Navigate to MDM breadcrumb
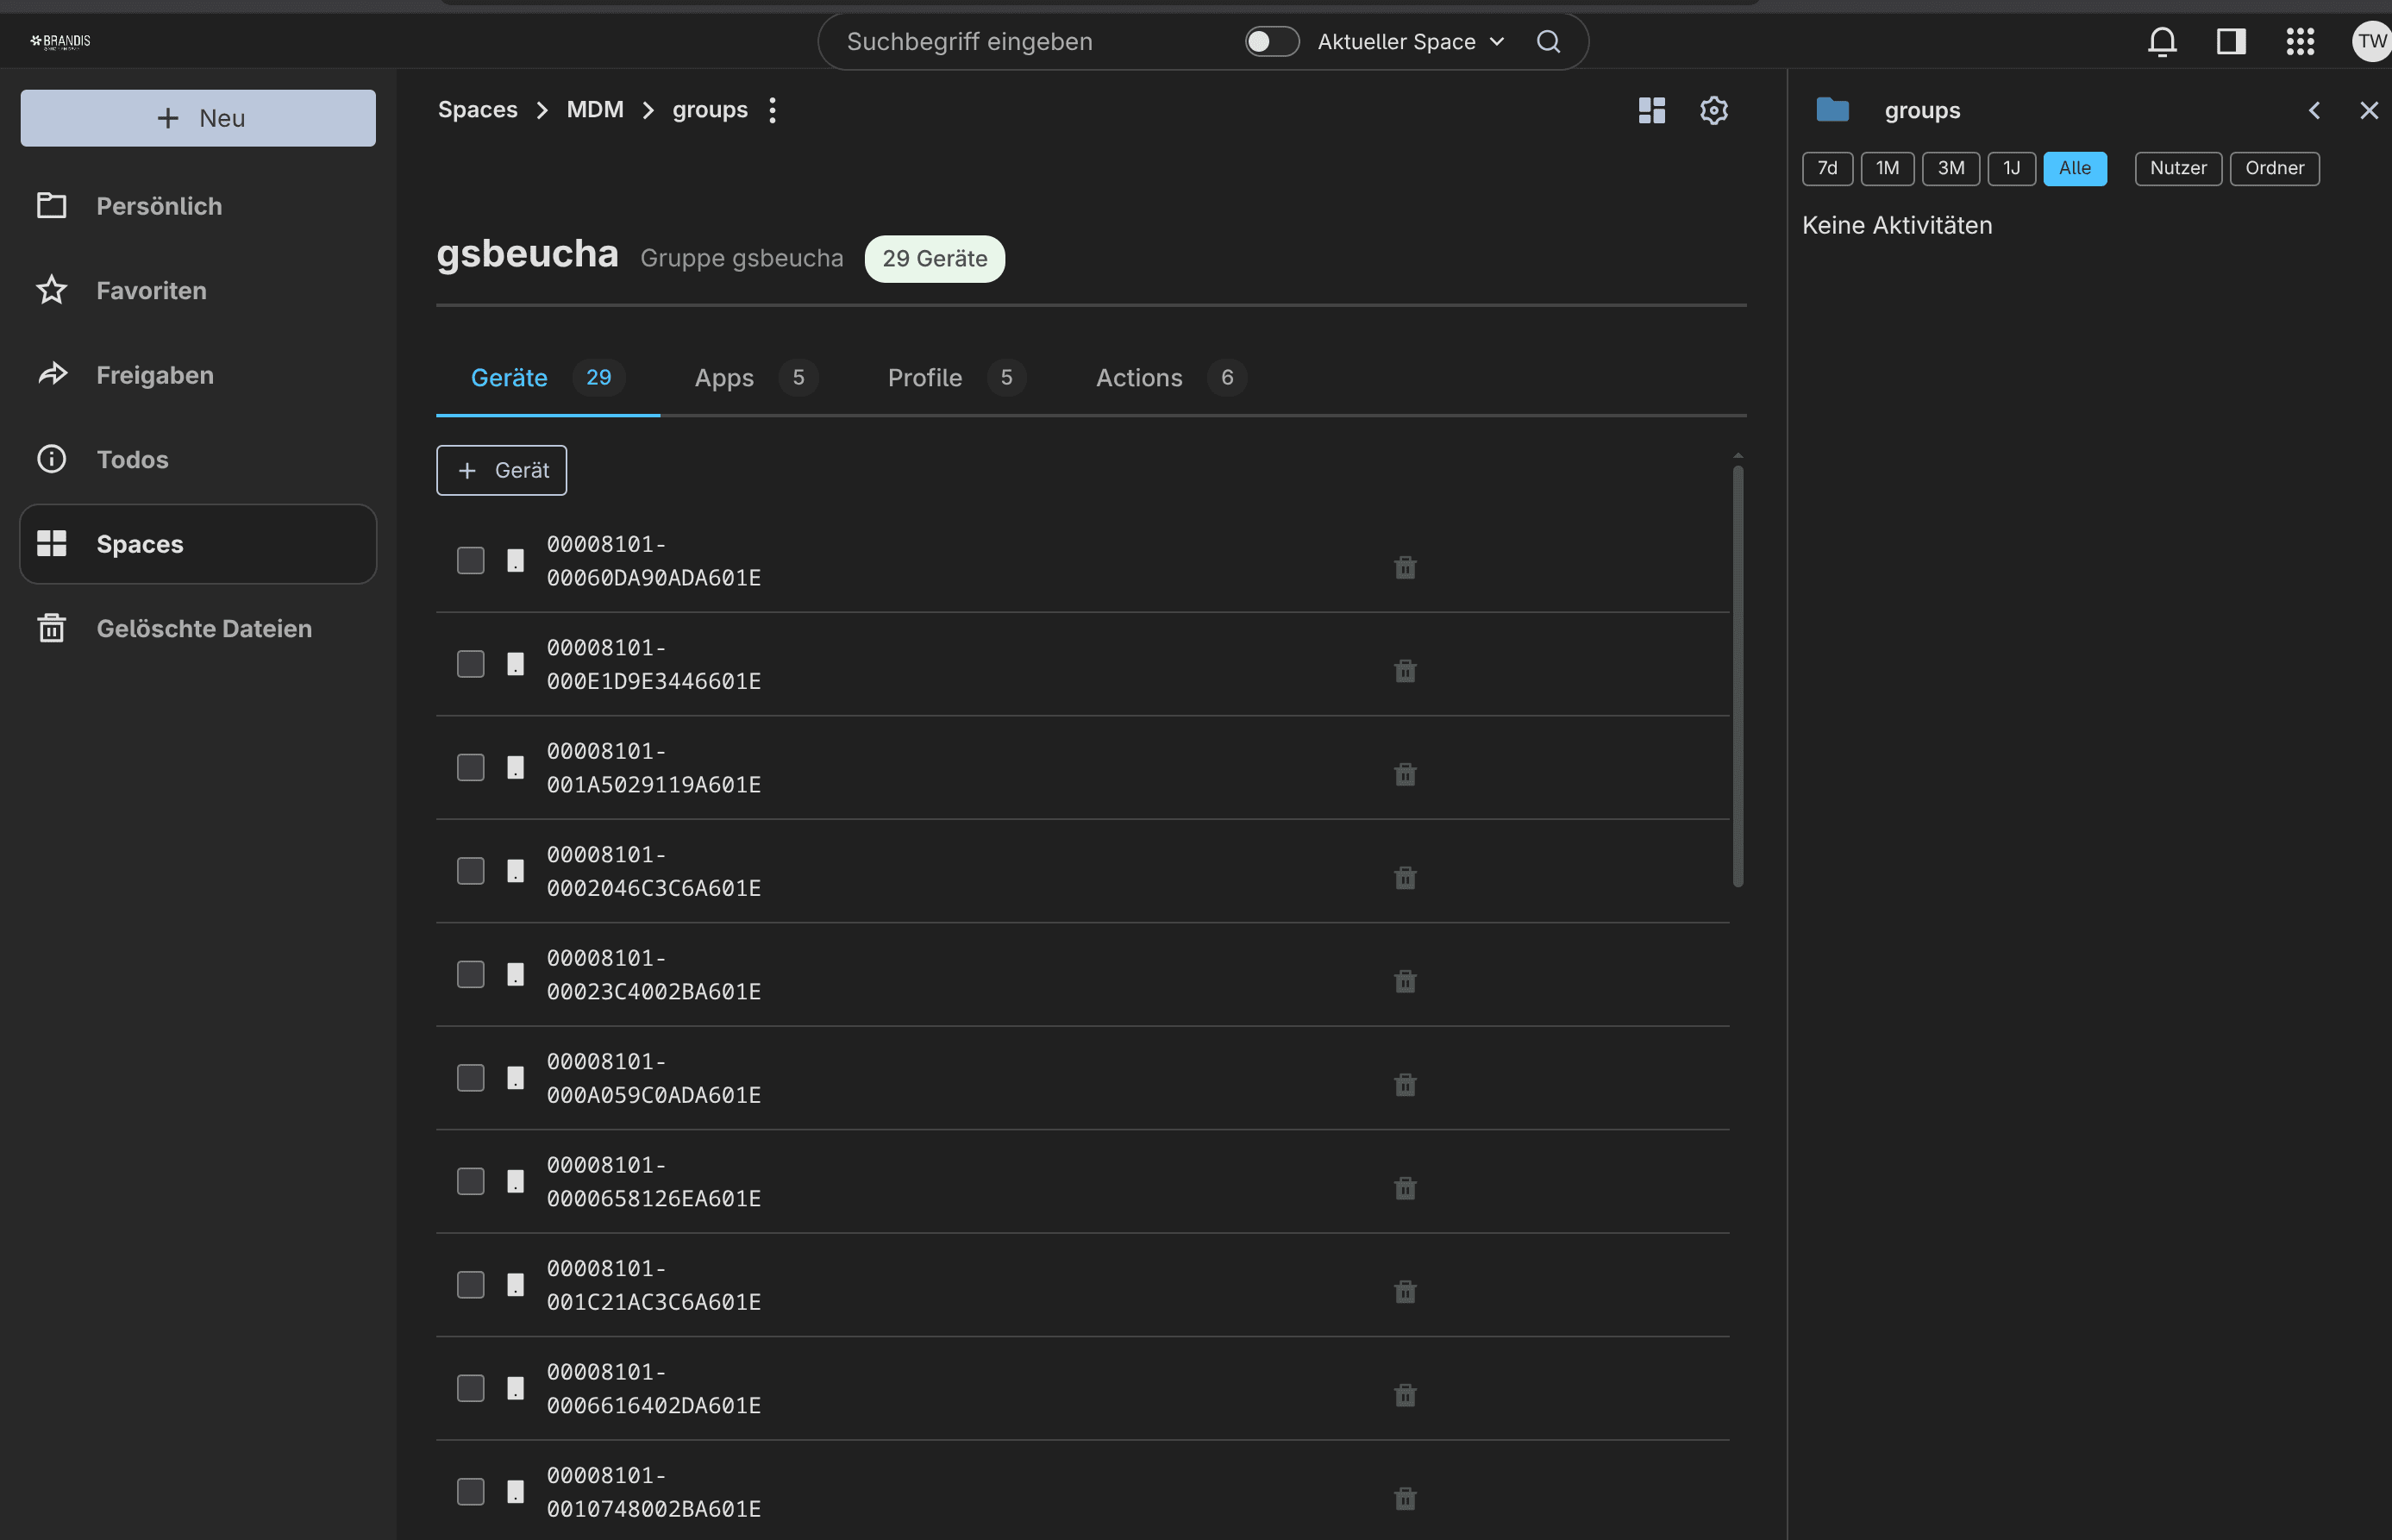The height and width of the screenshot is (1540, 2392). pos(595,110)
